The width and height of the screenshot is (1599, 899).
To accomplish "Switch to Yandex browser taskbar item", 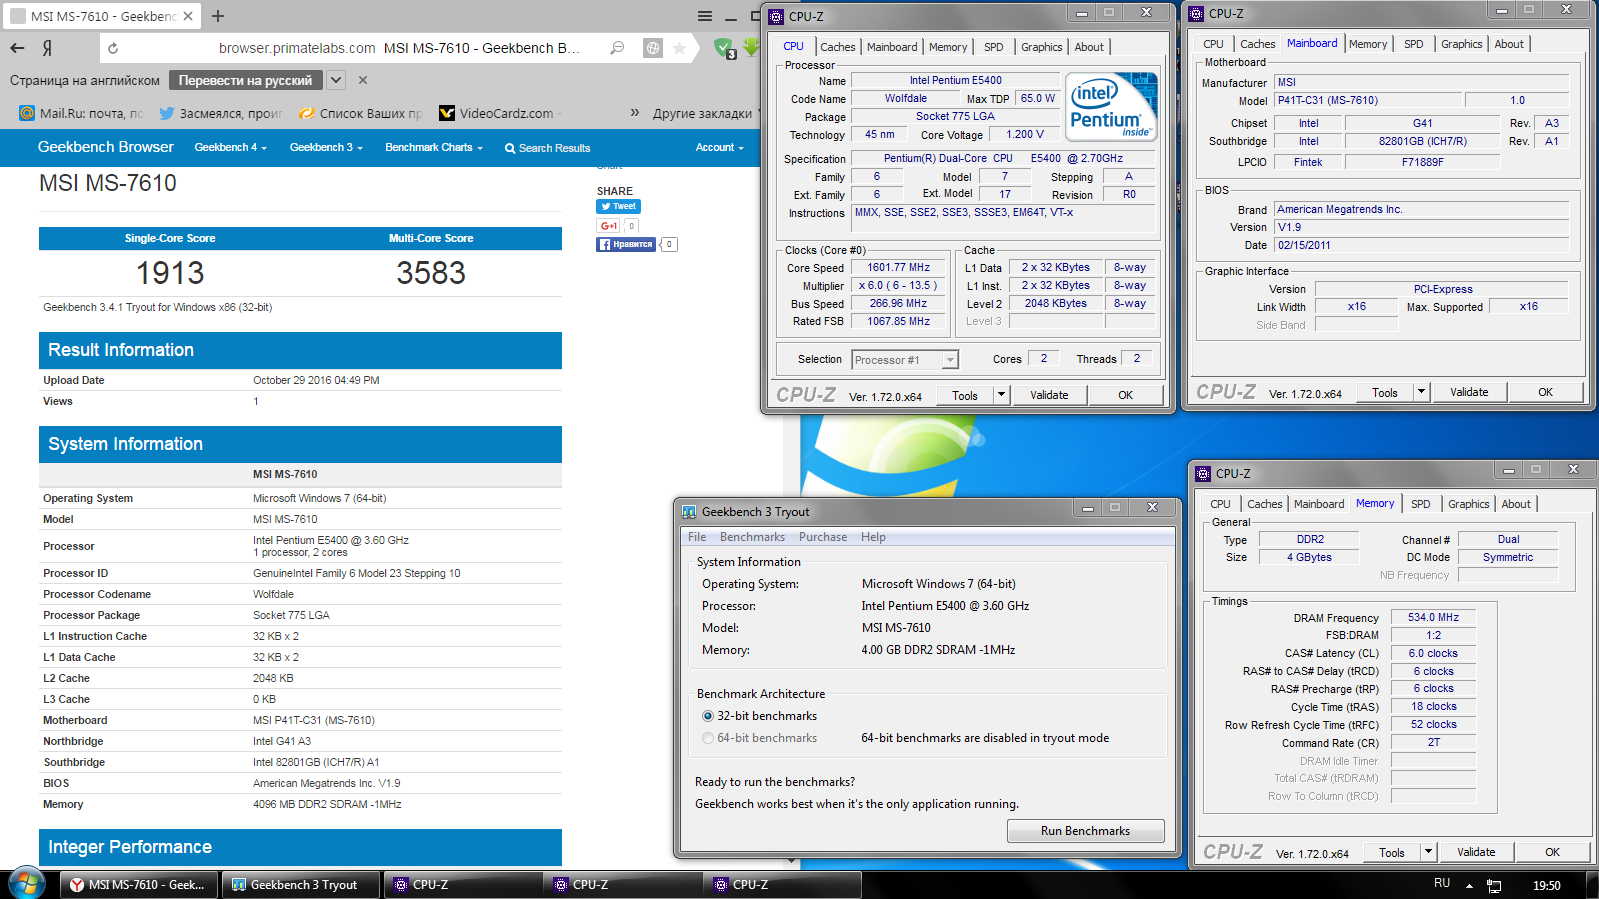I will click(x=138, y=885).
